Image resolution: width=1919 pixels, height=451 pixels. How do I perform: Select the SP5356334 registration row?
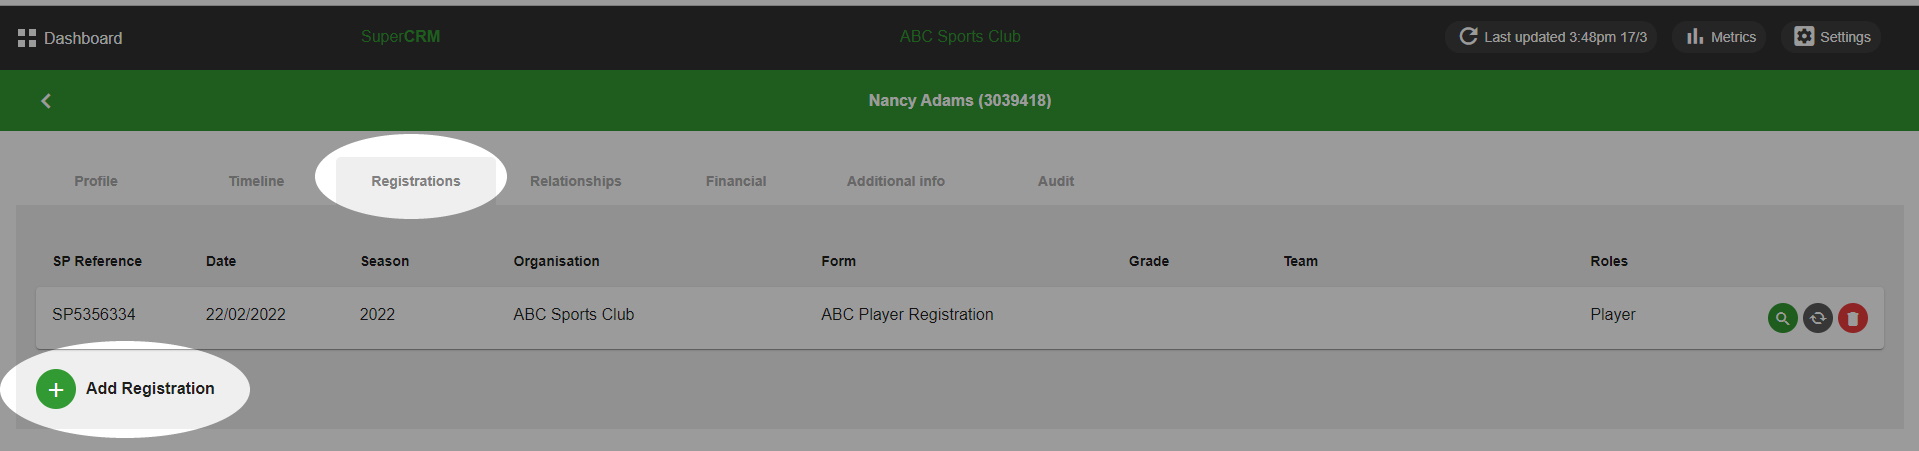(x=960, y=318)
